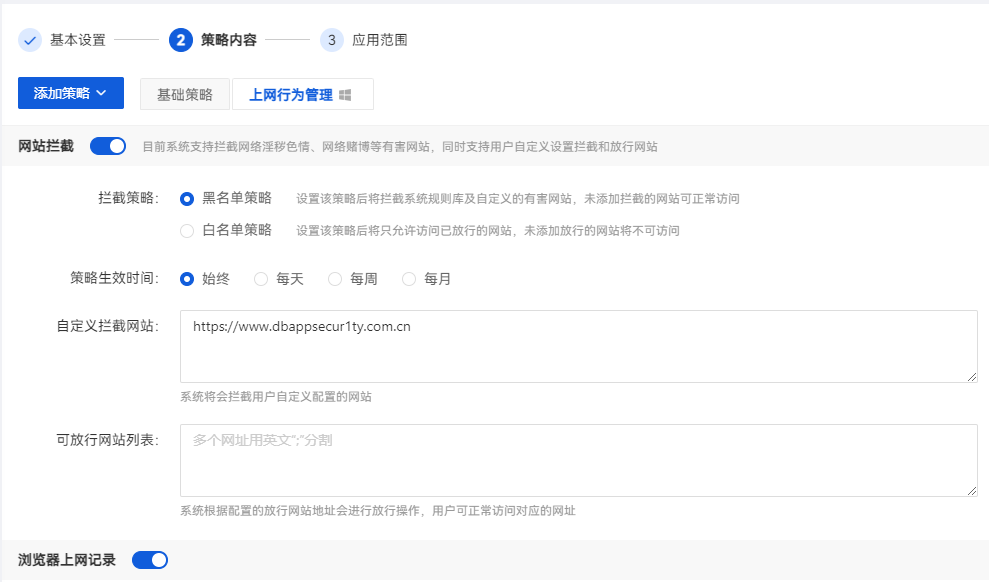Click the Windows logo in 上网行为管理 tab
The height and width of the screenshot is (582, 989).
345,95
